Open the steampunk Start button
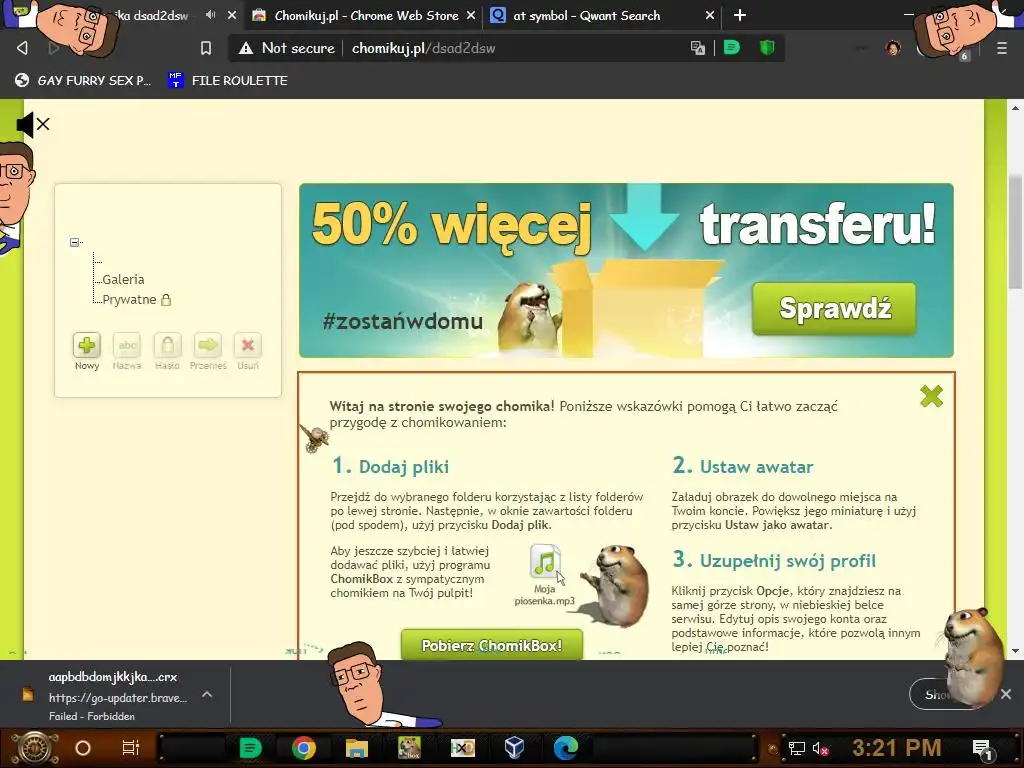 [x=35, y=748]
